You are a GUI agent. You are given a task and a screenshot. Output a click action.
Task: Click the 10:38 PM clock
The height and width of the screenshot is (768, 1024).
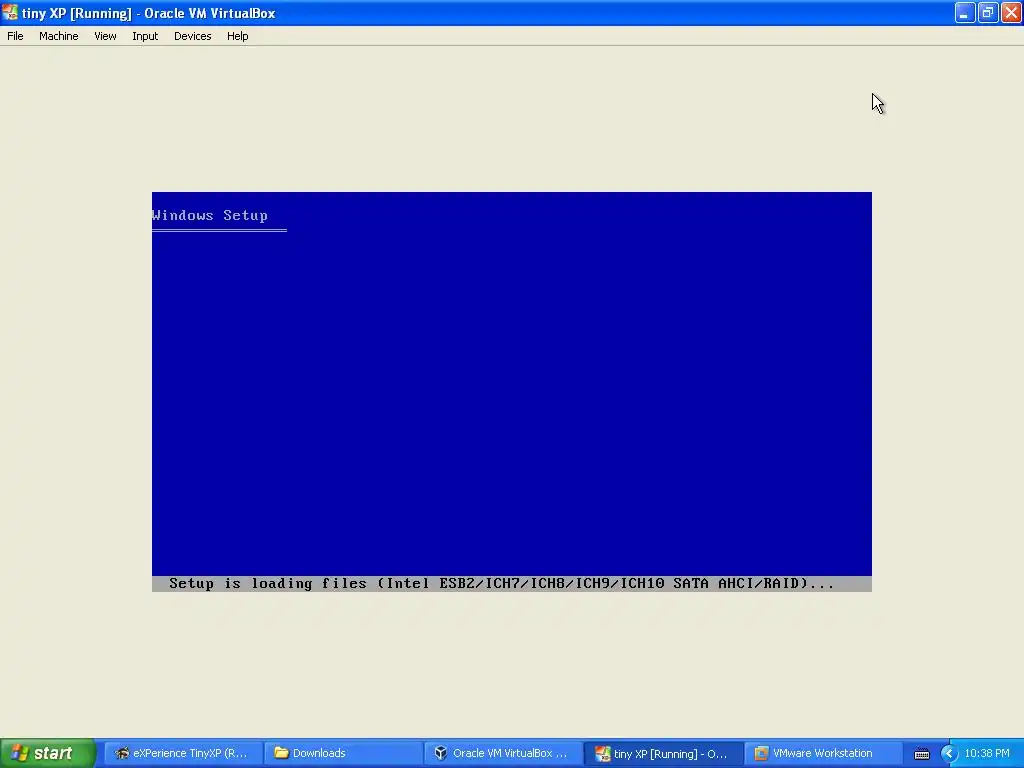click(987, 753)
